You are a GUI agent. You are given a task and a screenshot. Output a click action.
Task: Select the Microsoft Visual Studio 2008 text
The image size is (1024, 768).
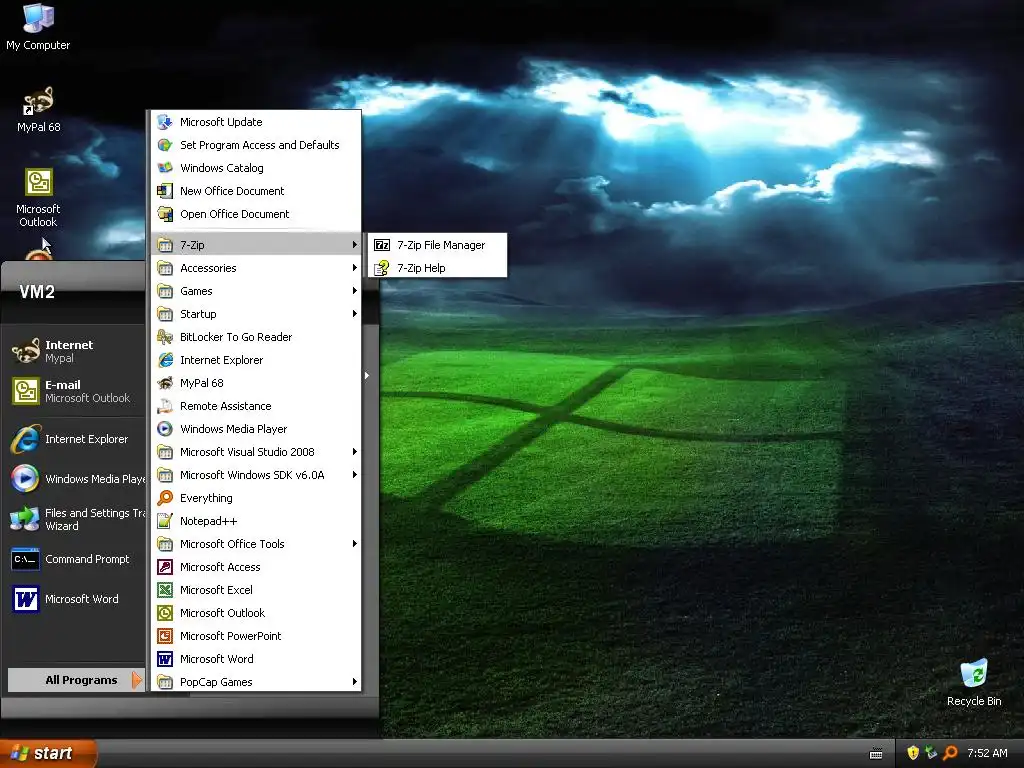coord(247,452)
